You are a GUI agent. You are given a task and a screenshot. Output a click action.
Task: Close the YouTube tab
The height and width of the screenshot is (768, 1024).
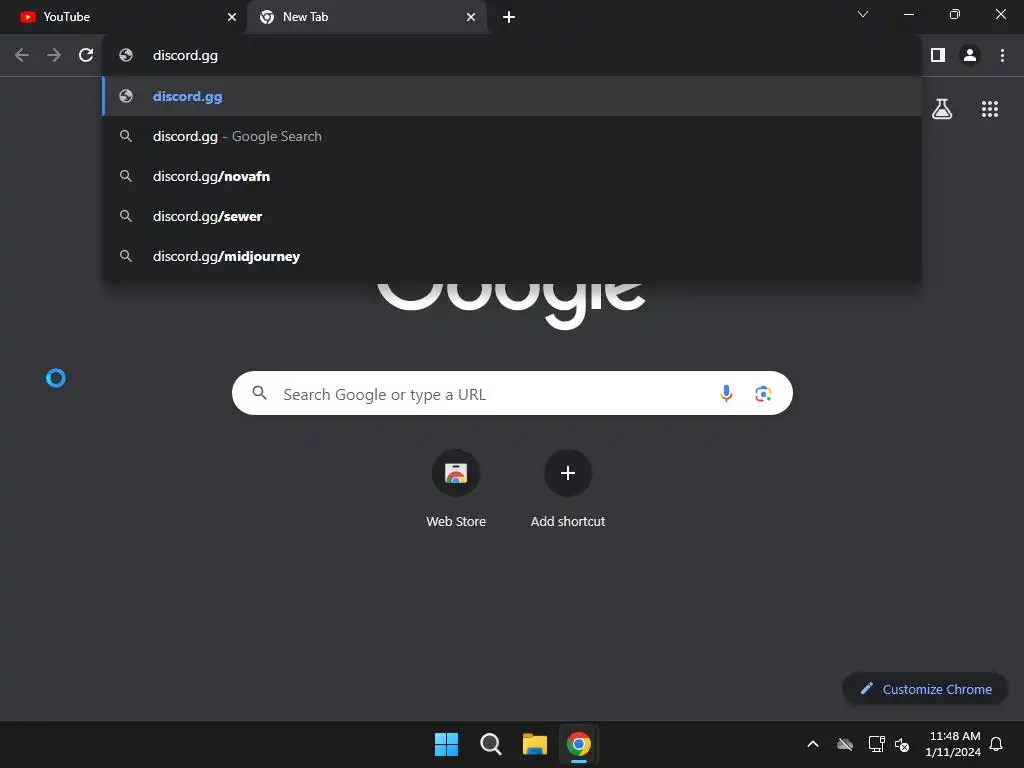click(x=231, y=17)
